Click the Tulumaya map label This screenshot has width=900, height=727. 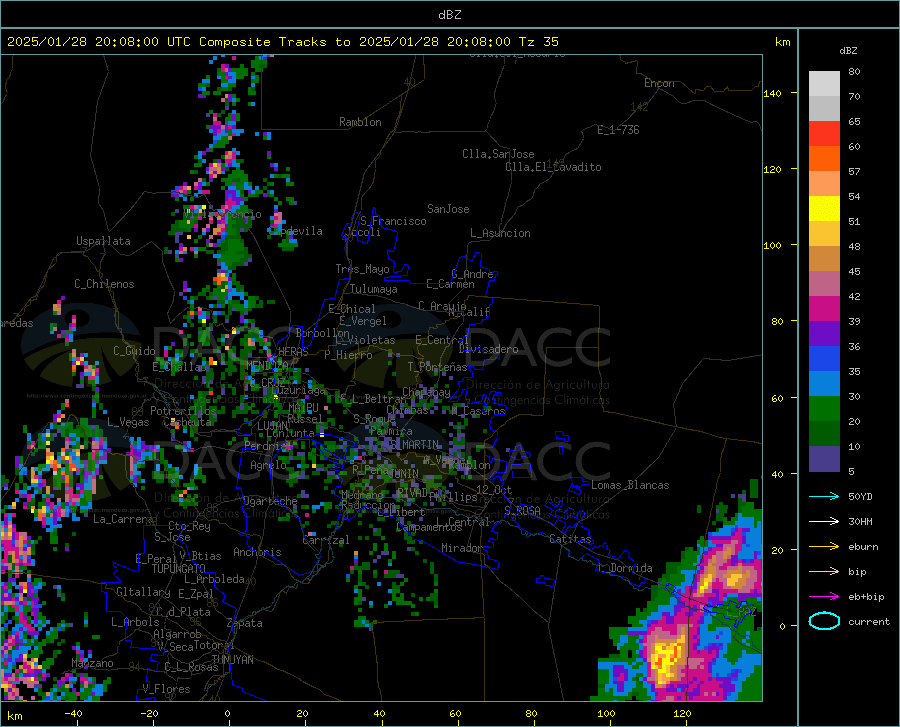coord(374,289)
